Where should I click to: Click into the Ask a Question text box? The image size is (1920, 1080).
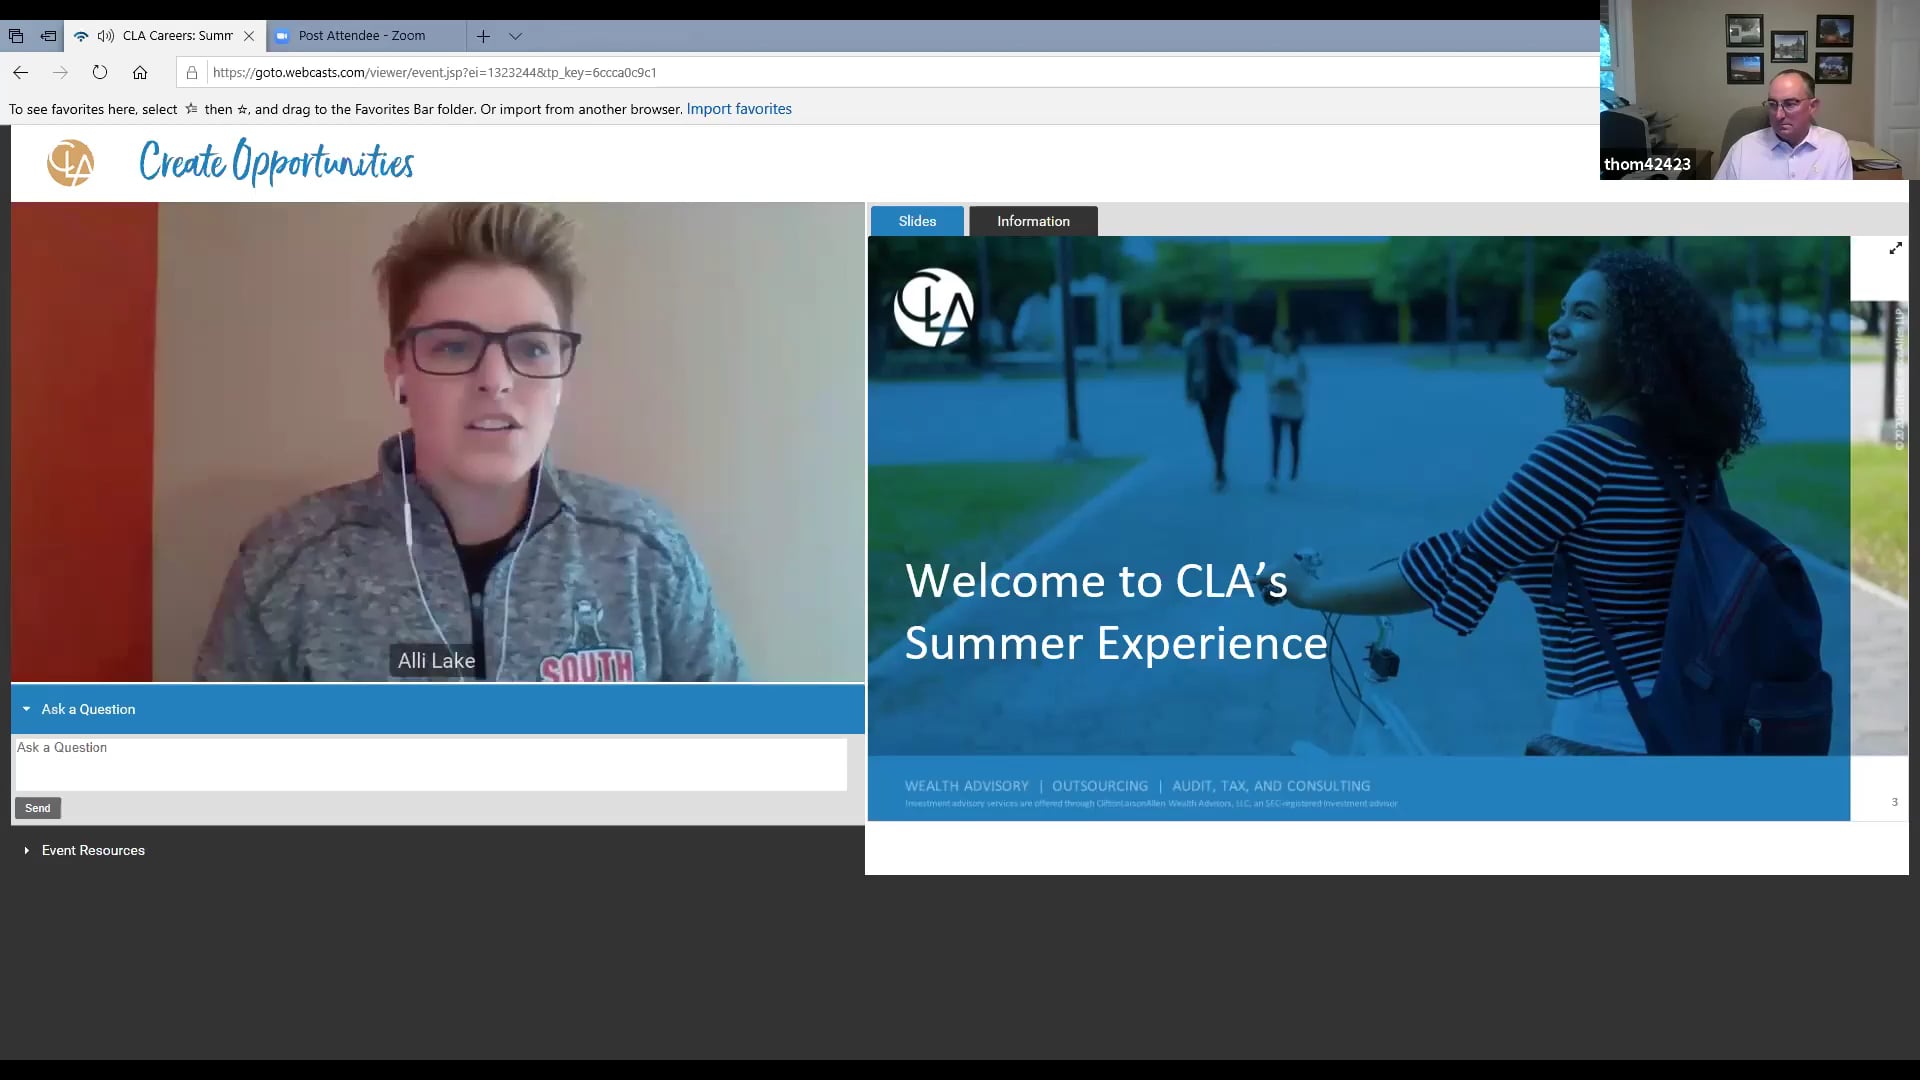(431, 764)
